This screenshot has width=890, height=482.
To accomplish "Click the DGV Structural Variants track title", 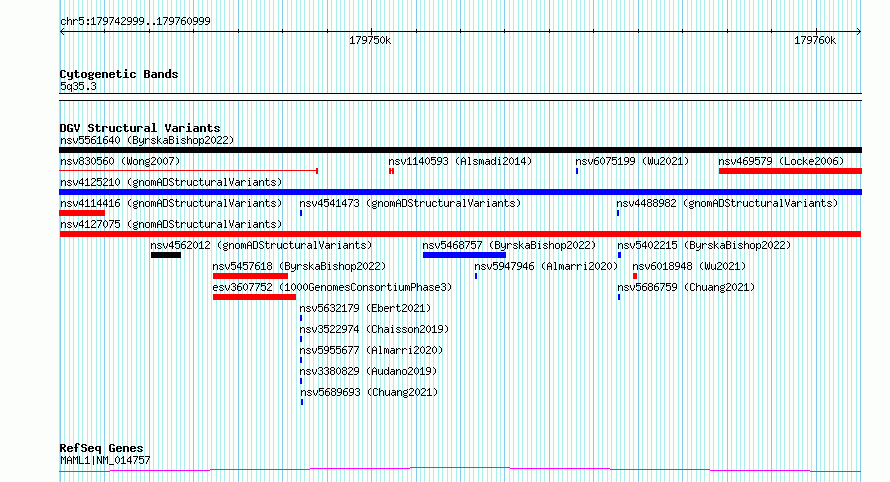I will tap(140, 128).
